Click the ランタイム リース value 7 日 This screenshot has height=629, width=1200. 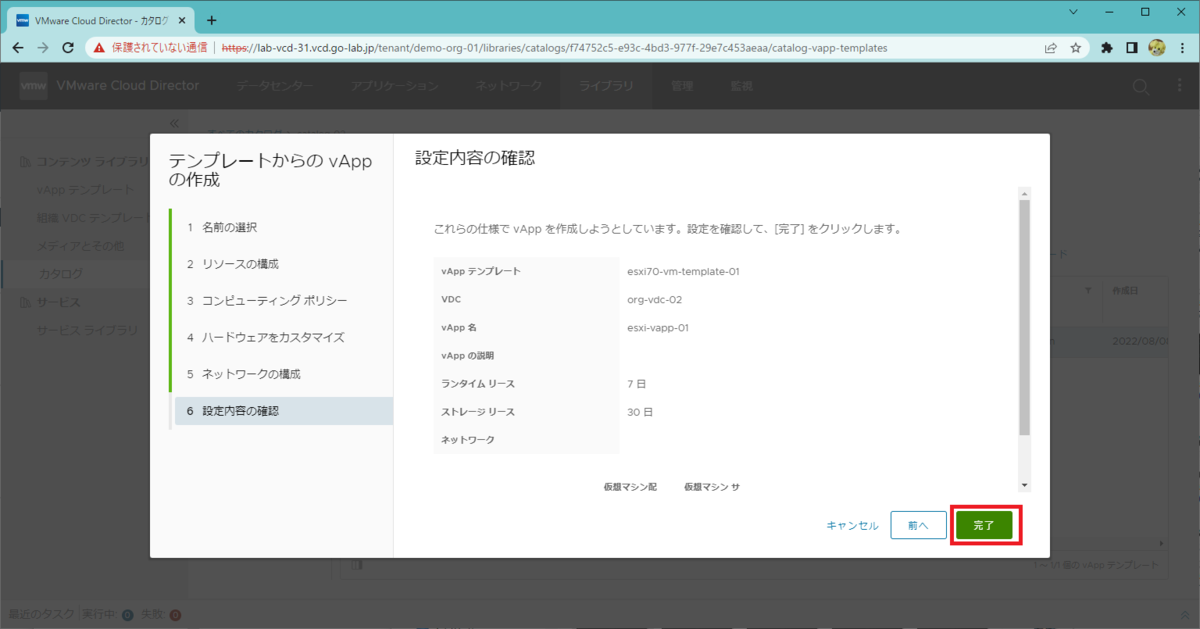point(637,383)
